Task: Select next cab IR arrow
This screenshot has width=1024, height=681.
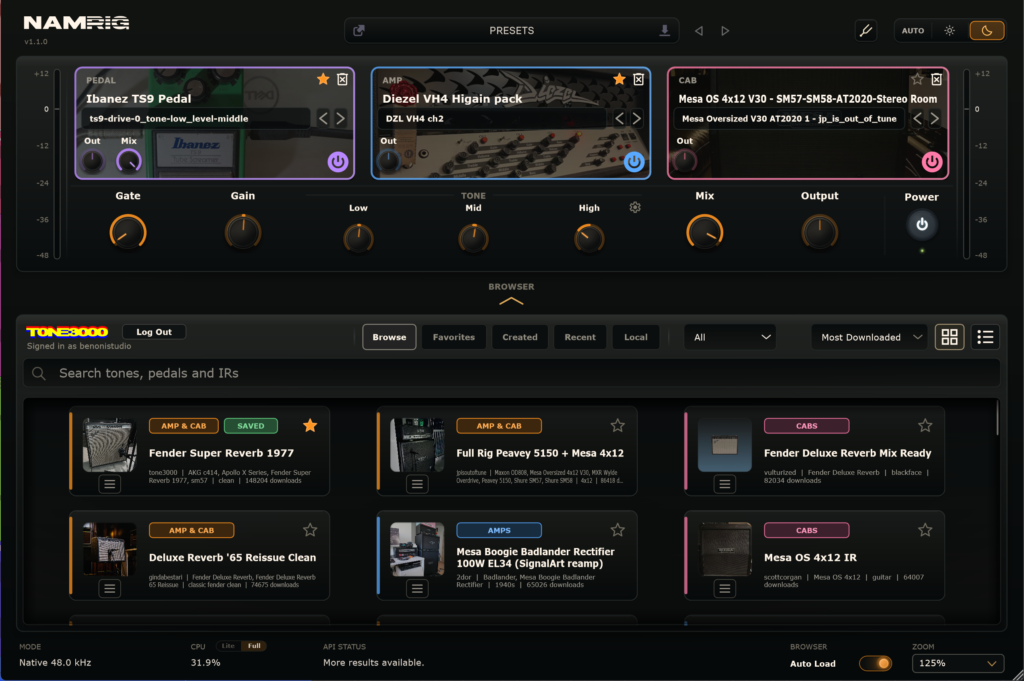Action: (x=935, y=118)
